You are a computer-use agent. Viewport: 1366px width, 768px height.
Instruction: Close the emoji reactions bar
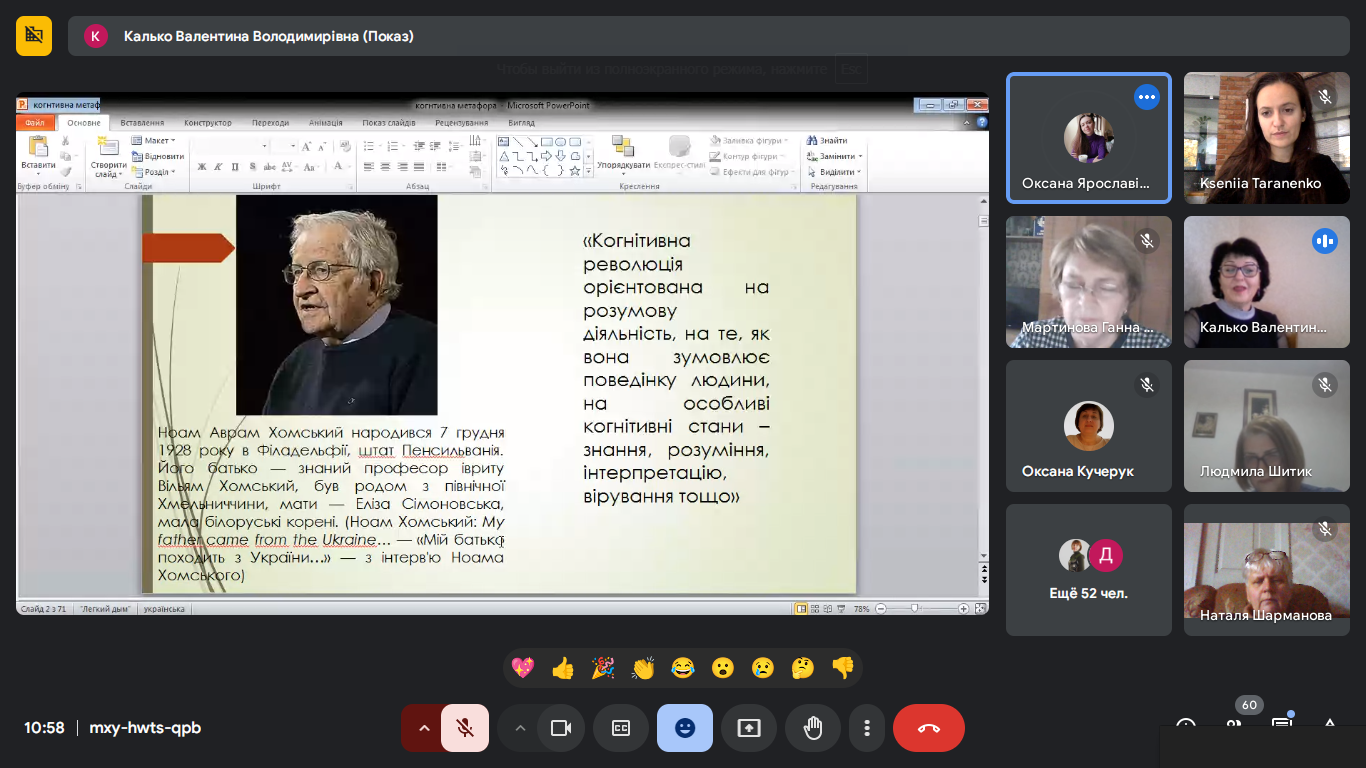(x=685, y=728)
